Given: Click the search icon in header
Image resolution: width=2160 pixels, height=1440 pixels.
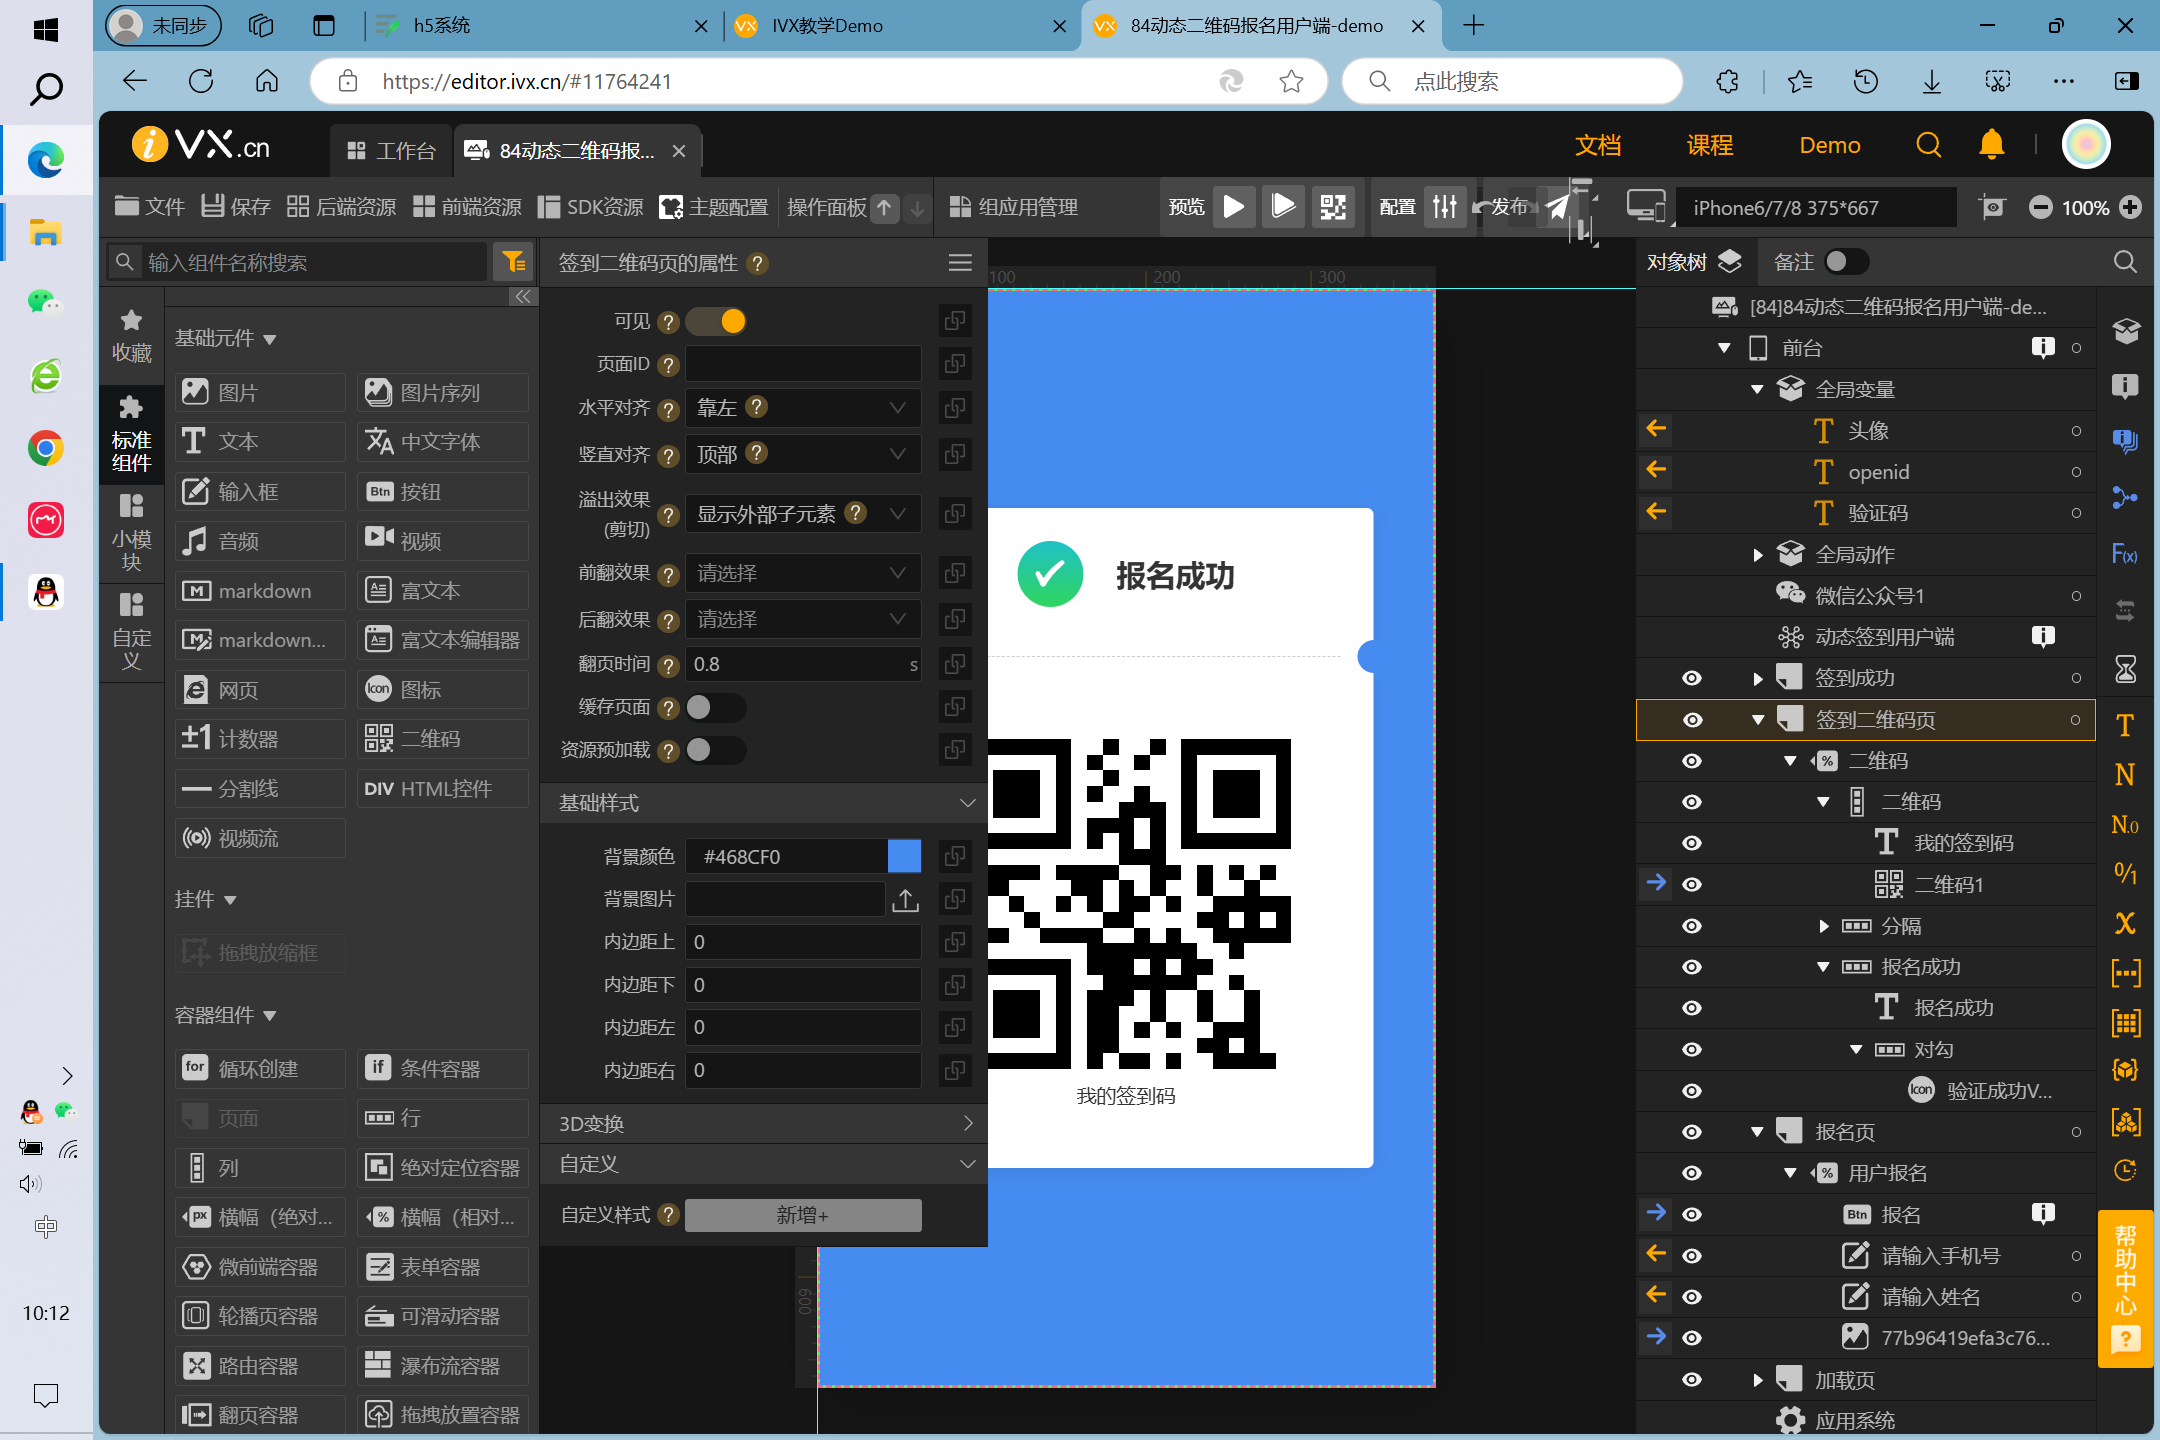Looking at the screenshot, I should click(1928, 145).
